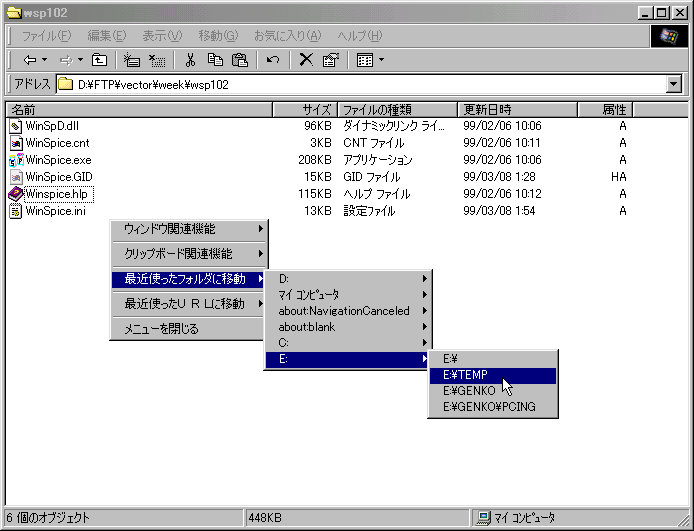694x531 pixels.
Task: Select the WinSpice.exe file name
Action: (58, 160)
